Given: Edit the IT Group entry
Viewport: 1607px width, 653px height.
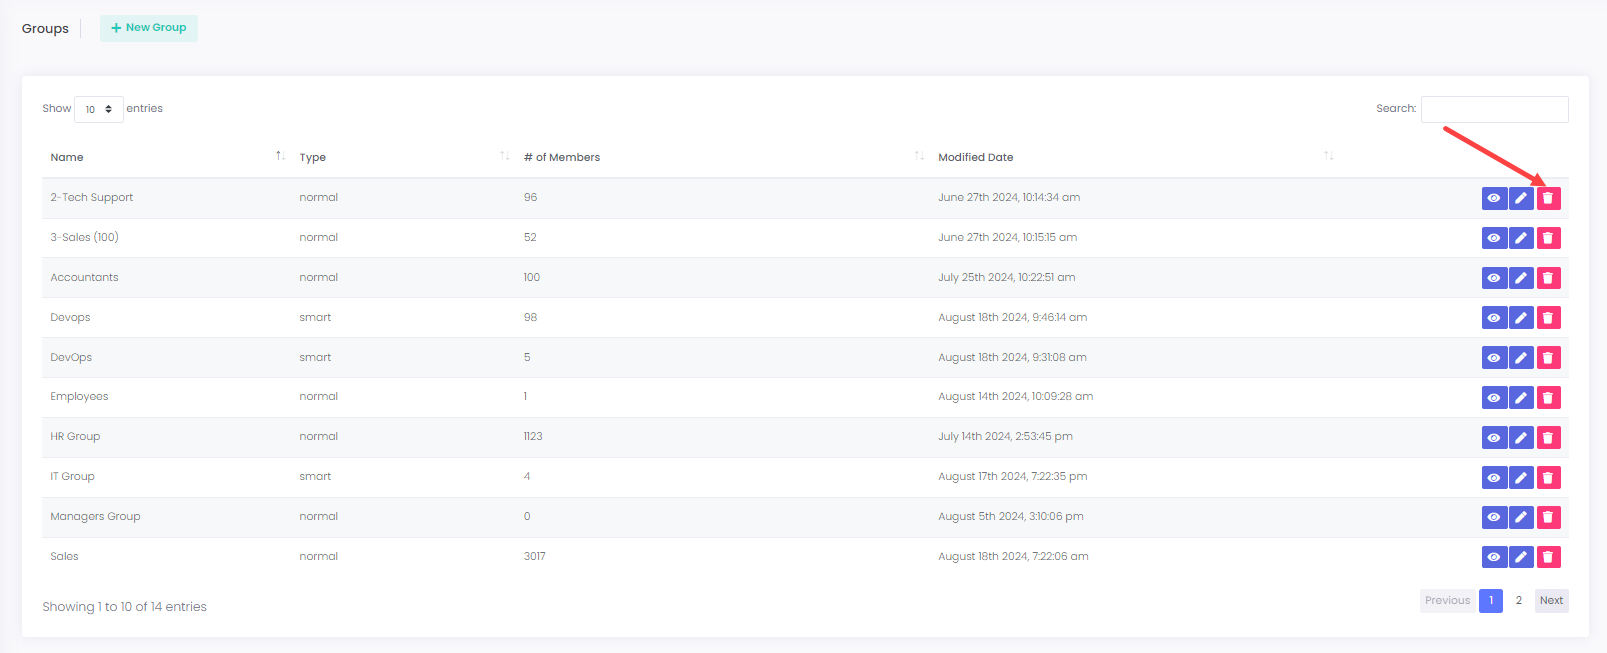Looking at the screenshot, I should (1521, 477).
